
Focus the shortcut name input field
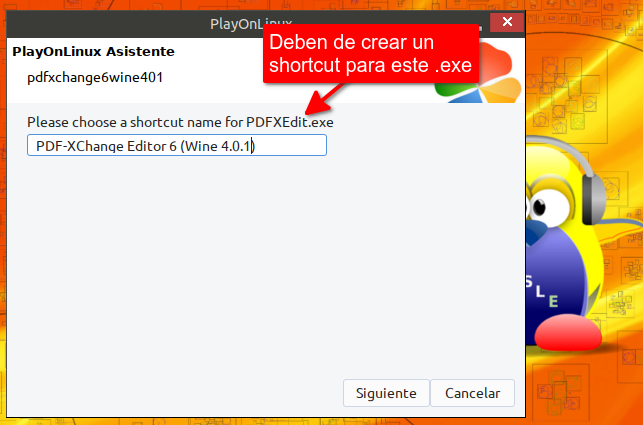click(177, 145)
